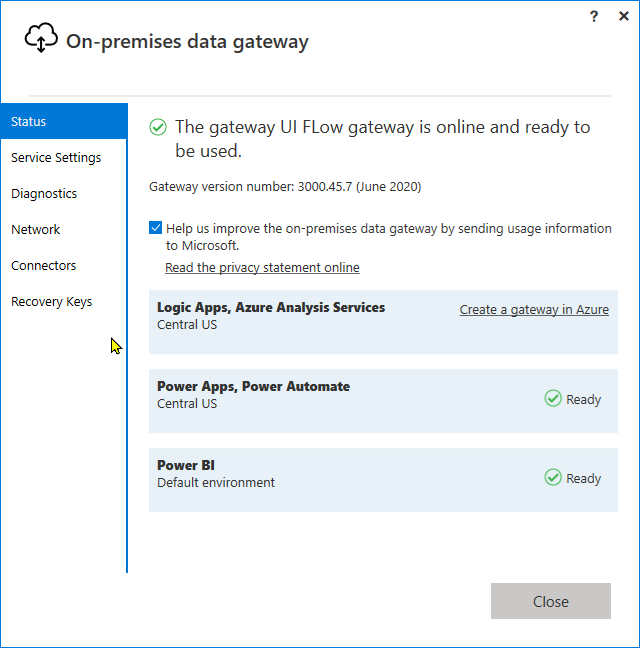Viewport: 640px width, 648px height.
Task: Click the Default environment text
Action: click(216, 482)
